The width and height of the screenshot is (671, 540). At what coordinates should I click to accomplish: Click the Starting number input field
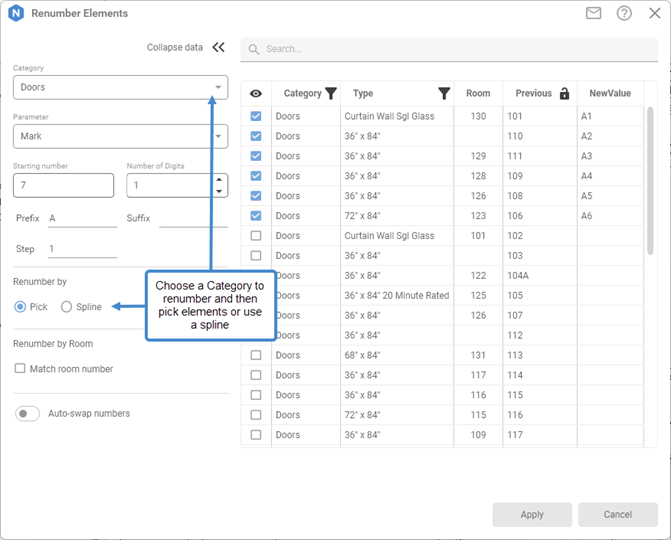coord(63,185)
